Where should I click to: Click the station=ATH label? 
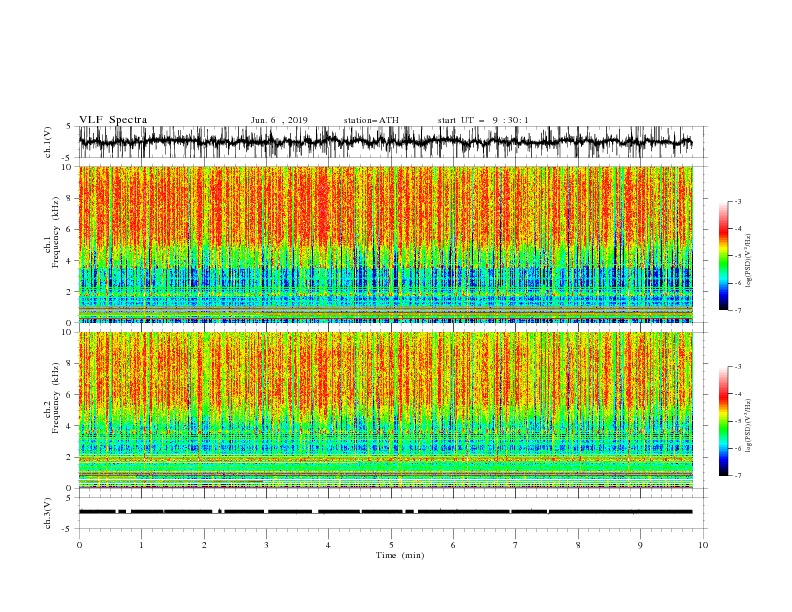(x=371, y=120)
